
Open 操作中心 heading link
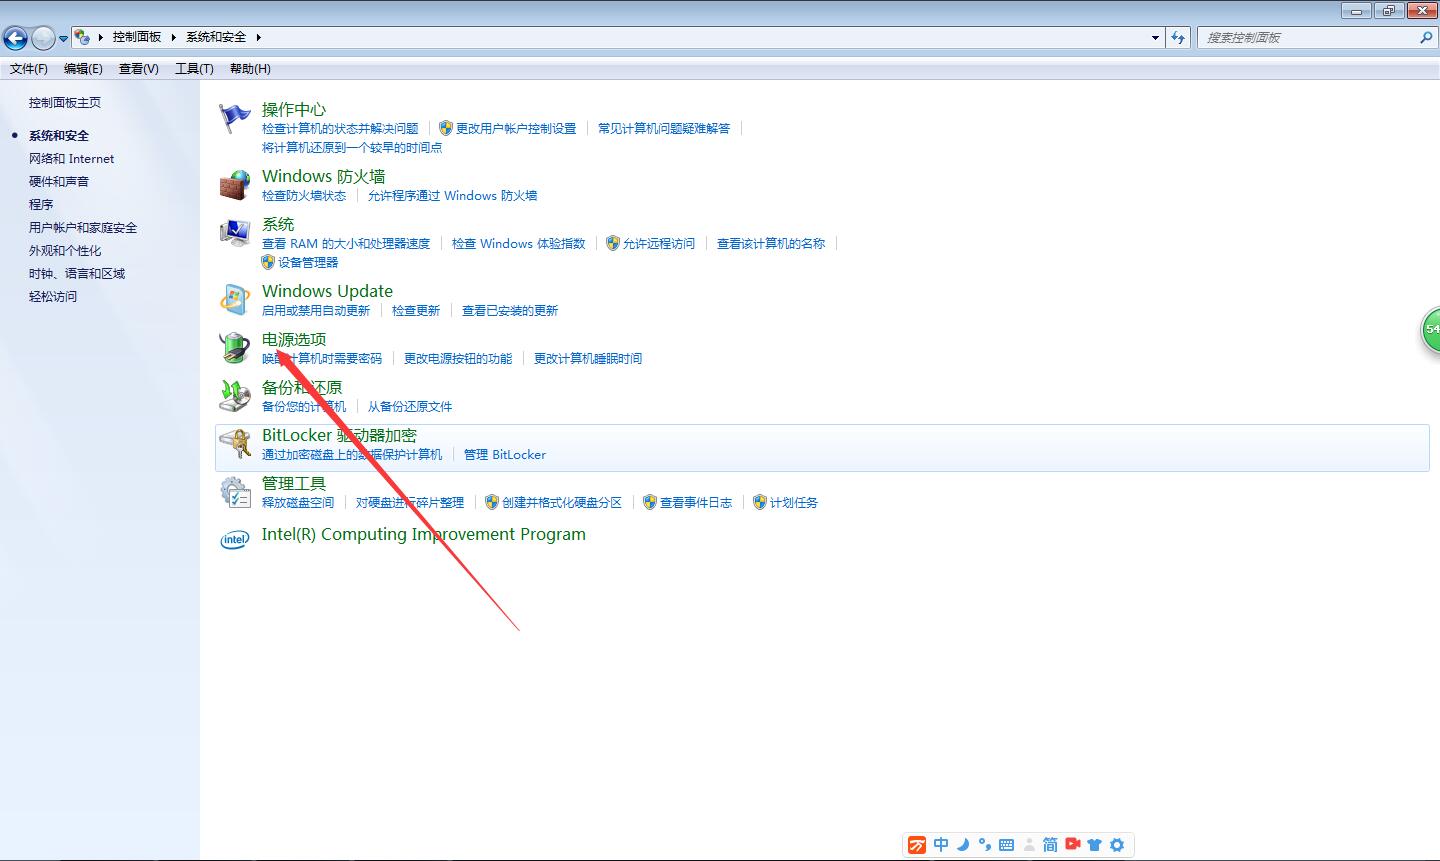click(294, 110)
